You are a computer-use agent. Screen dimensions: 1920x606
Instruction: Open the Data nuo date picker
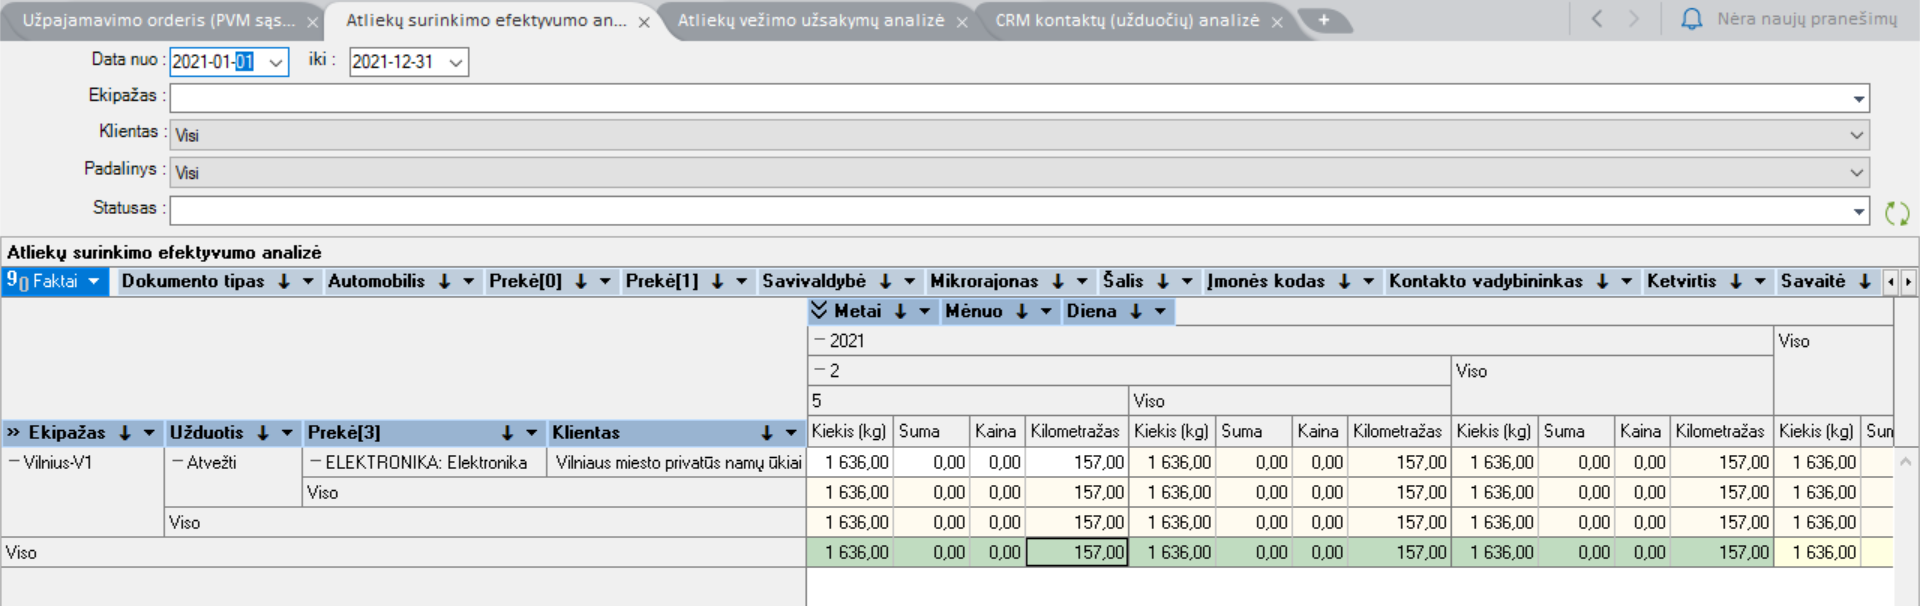(276, 62)
